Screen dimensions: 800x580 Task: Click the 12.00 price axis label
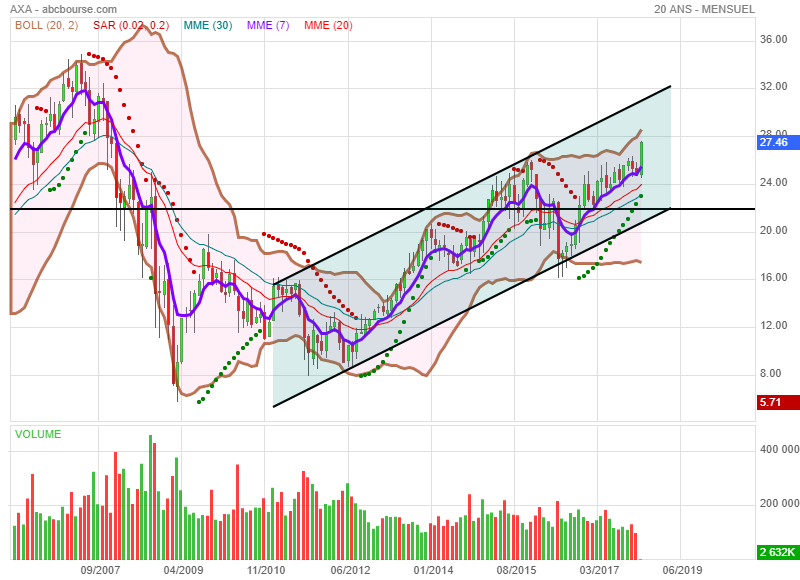[773, 325]
